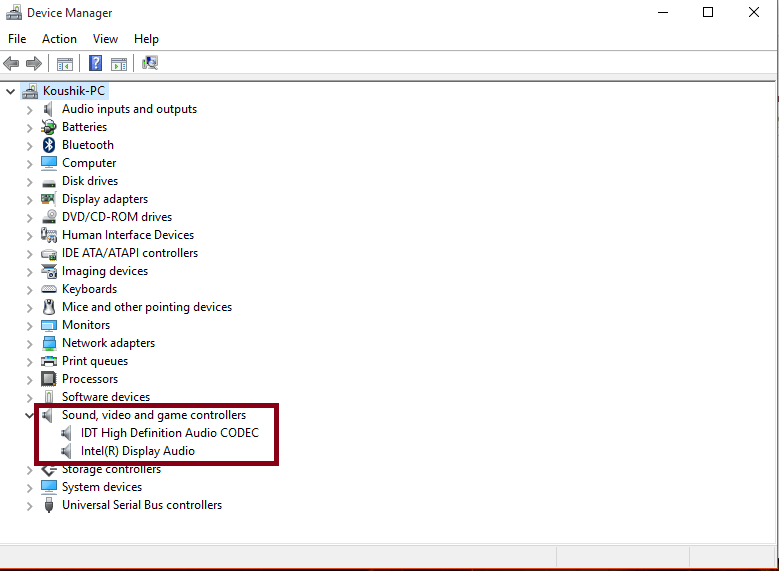
Task: Select the Print queues label
Action: click(95, 361)
